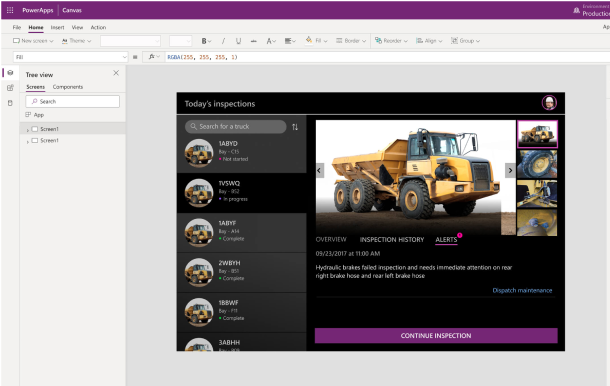Select the fourth thumbnail image
The image size is (610, 386).
(x=537, y=223)
